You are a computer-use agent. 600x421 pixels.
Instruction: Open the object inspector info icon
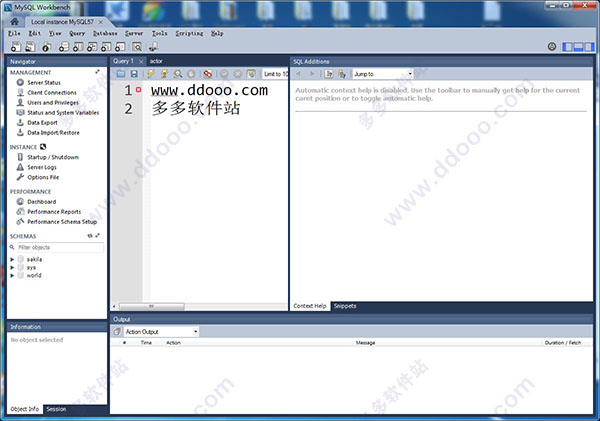point(46,47)
